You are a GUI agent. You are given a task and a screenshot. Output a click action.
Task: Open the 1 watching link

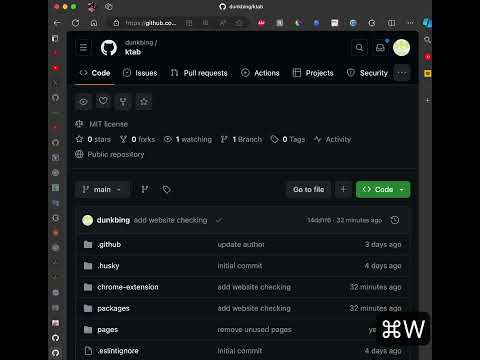pos(188,139)
